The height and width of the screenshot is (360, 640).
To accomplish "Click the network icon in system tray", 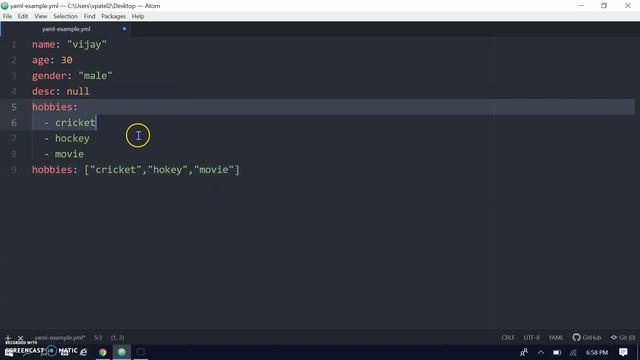I will click(x=573, y=352).
